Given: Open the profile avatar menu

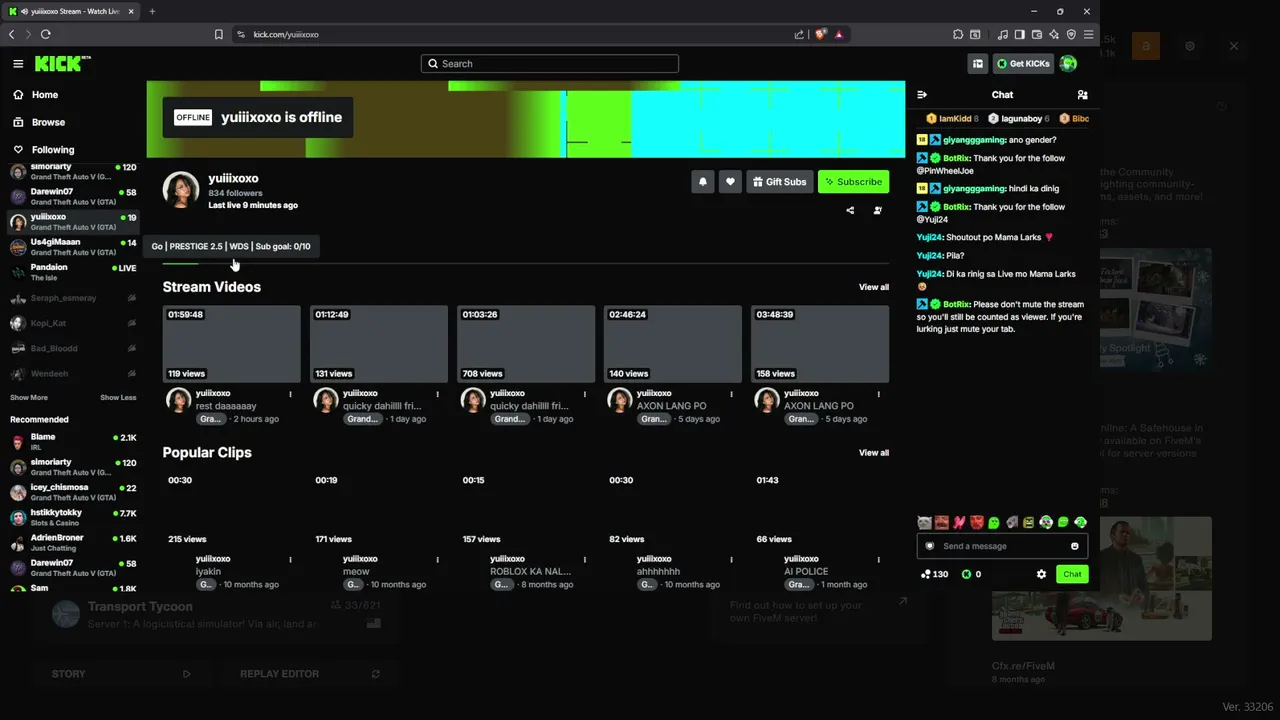Looking at the screenshot, I should (1068, 64).
